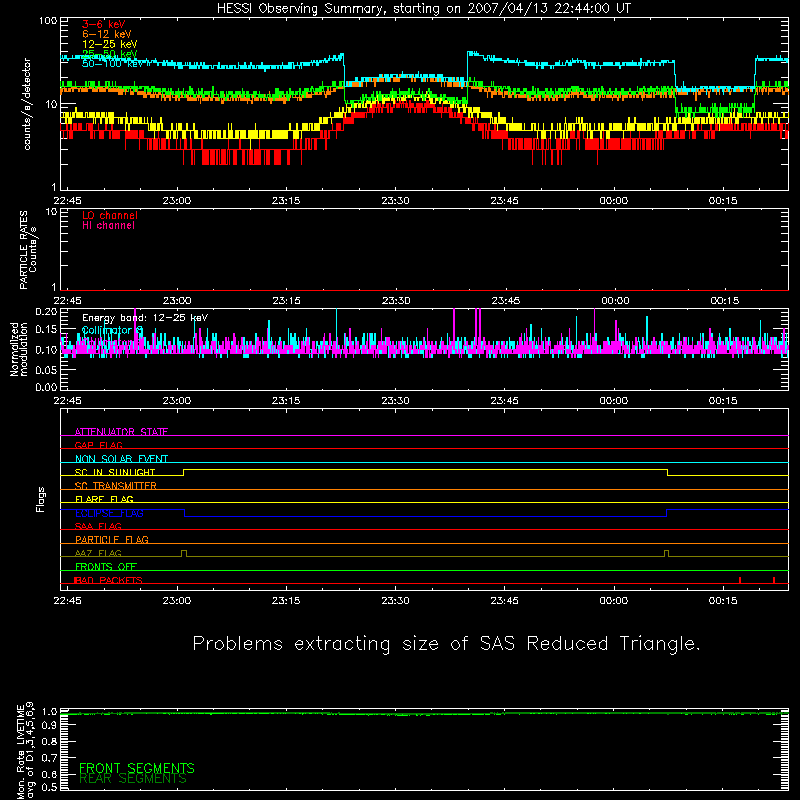Select the red 3-6 keV legend label
Image resolution: width=800 pixels, height=800 pixels.
[x=104, y=24]
